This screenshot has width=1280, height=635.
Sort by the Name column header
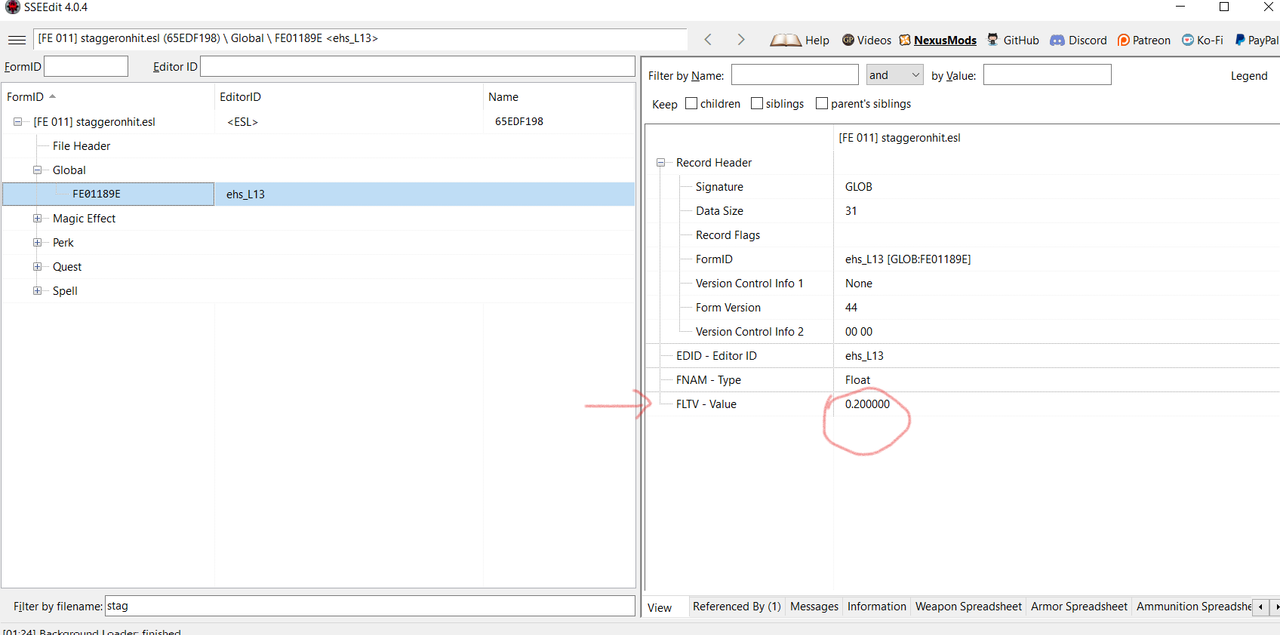tap(559, 97)
